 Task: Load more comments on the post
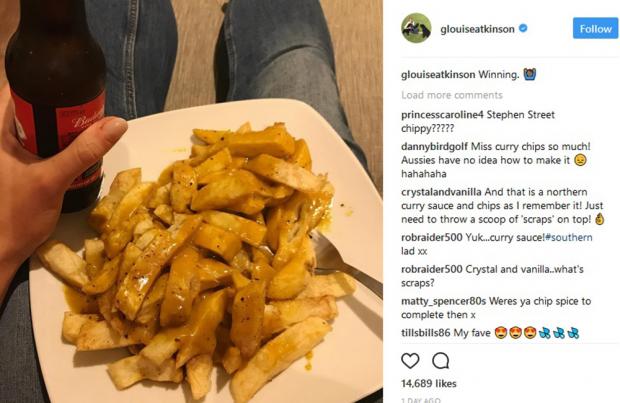click(x=452, y=95)
